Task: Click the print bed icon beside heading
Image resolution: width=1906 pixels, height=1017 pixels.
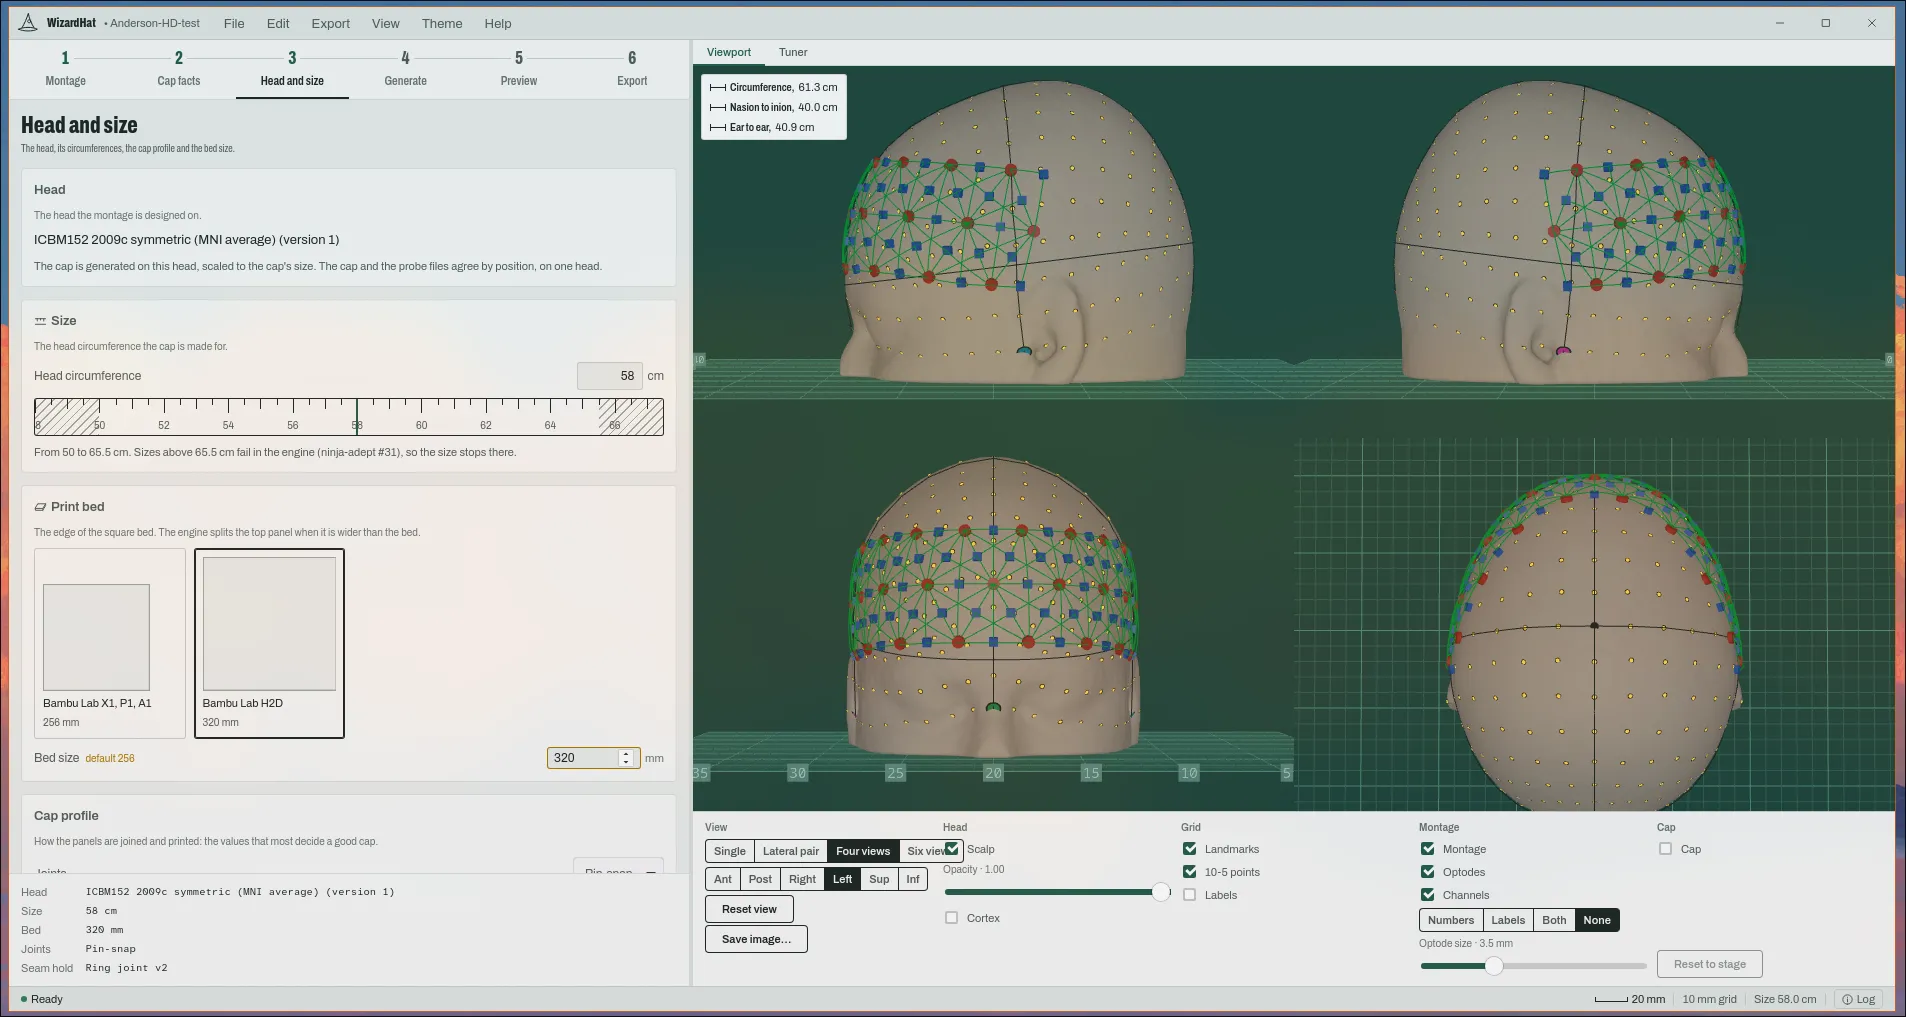Action: point(40,507)
